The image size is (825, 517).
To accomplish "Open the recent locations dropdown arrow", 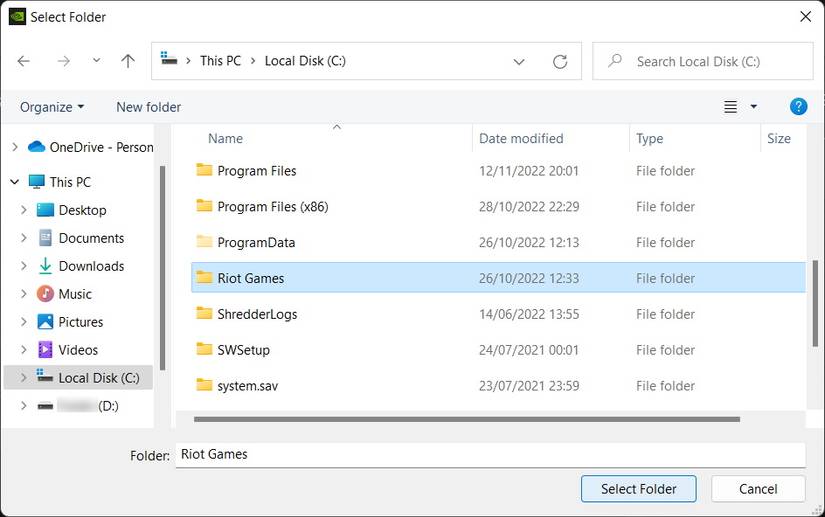I will click(x=96, y=61).
